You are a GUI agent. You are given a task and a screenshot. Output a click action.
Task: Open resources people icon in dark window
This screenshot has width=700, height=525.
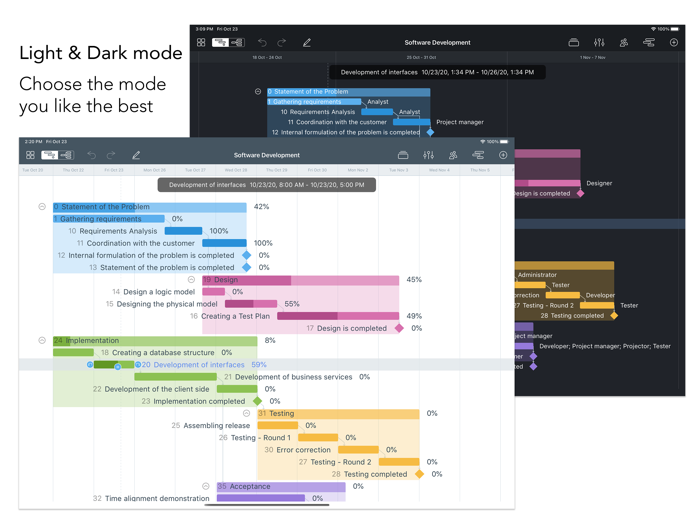624,42
